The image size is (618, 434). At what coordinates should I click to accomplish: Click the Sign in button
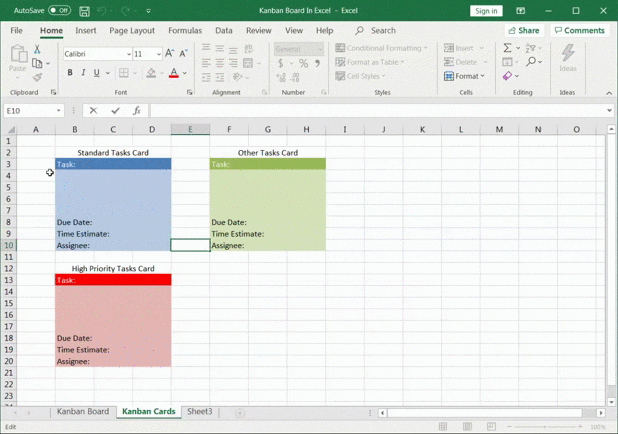486,11
